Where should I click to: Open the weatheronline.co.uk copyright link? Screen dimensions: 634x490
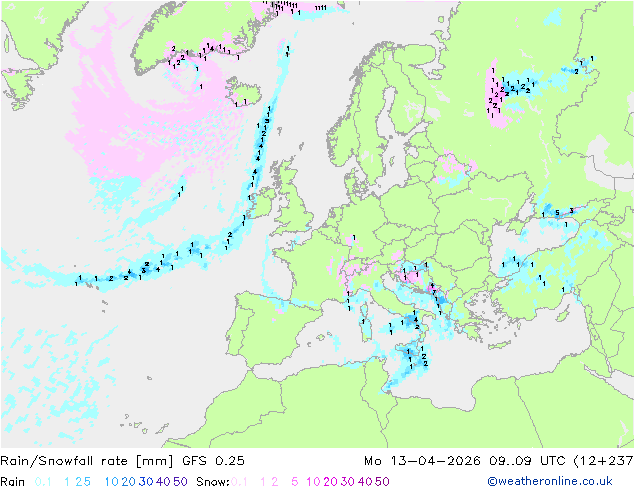coord(550,482)
